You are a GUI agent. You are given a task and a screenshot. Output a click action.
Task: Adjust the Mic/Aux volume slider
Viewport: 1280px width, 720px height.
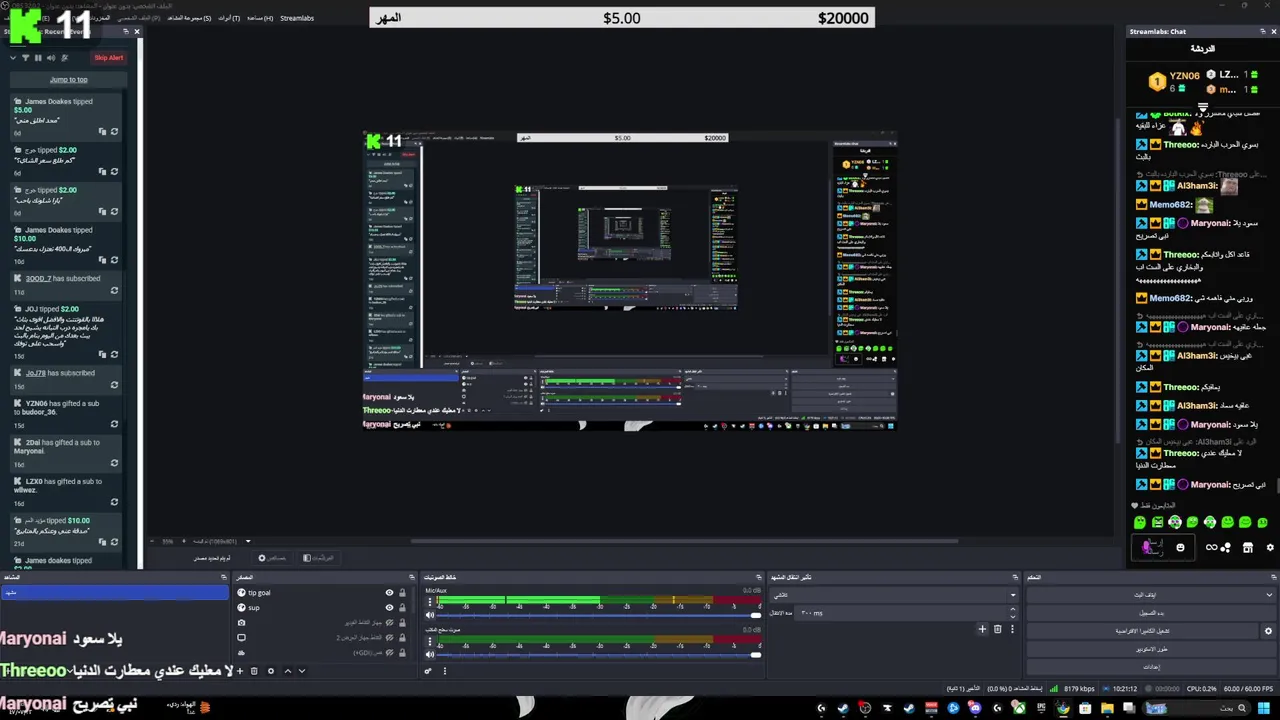[599, 615]
